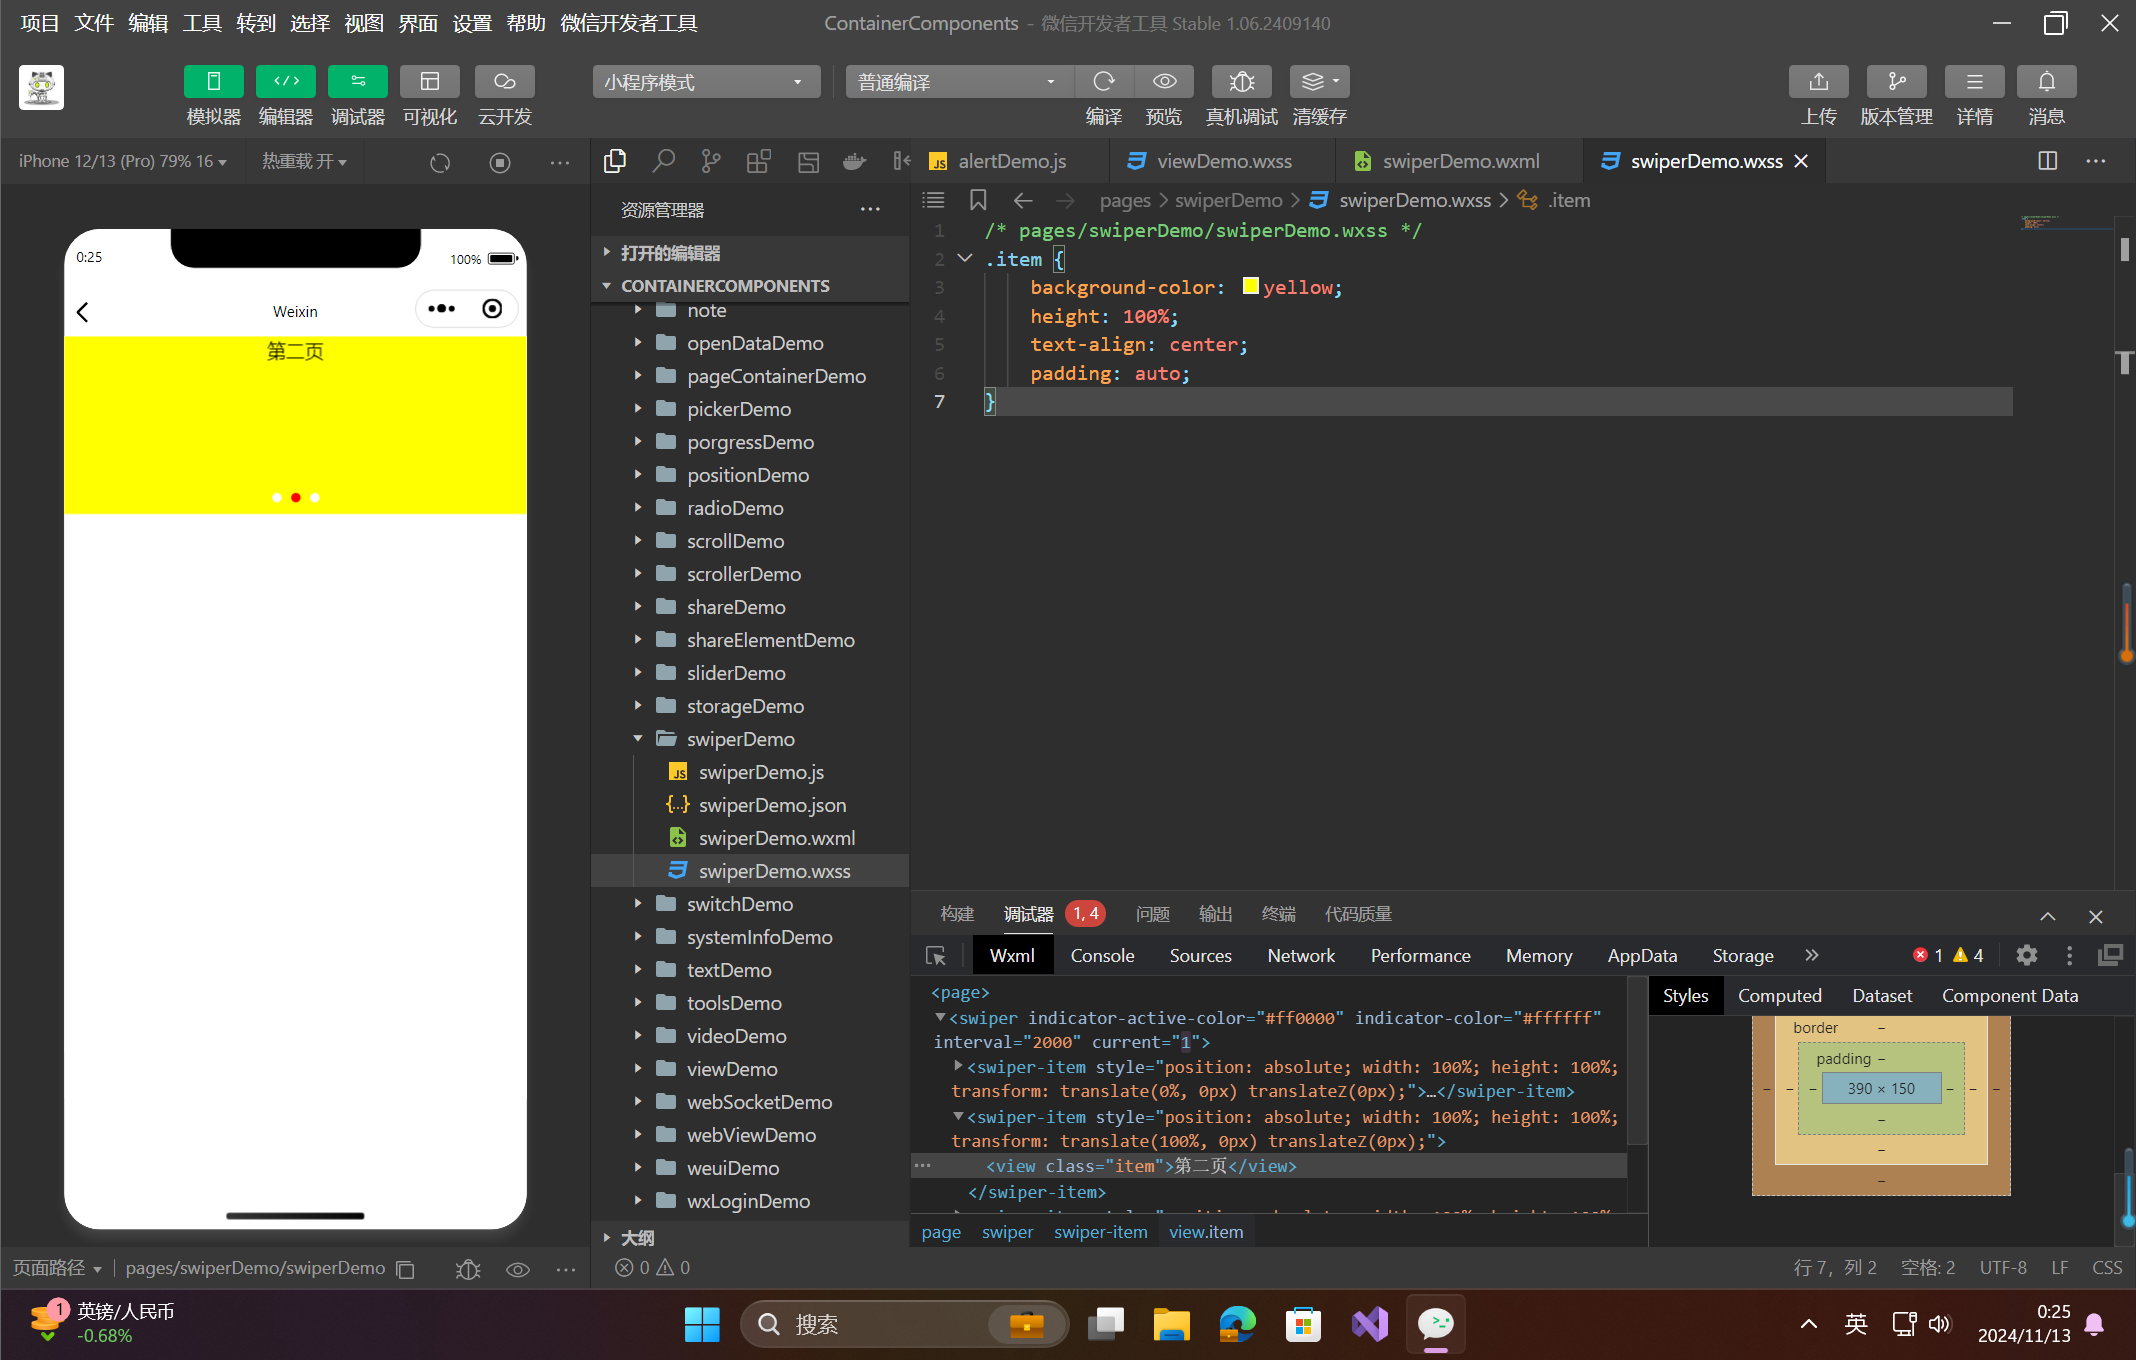Click the bookmark icon above the editor
The height and width of the screenshot is (1360, 2136).
[978, 200]
